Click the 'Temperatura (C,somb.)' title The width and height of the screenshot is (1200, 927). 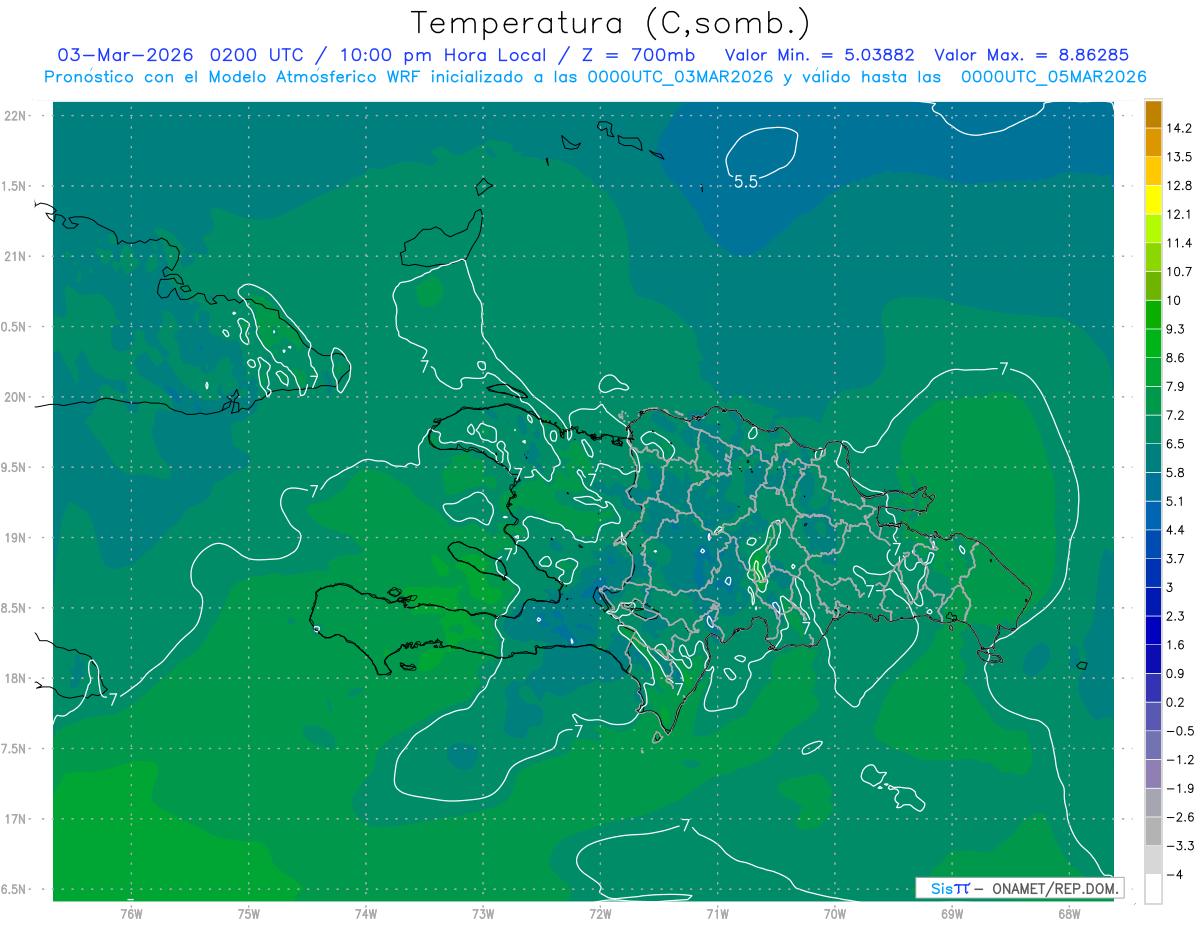pyautogui.click(x=610, y=23)
